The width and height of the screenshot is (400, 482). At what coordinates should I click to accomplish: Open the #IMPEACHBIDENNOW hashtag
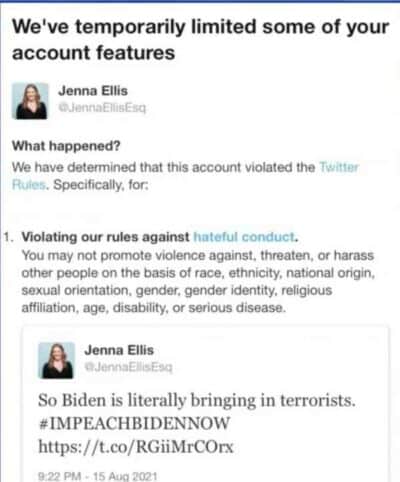coord(134,423)
